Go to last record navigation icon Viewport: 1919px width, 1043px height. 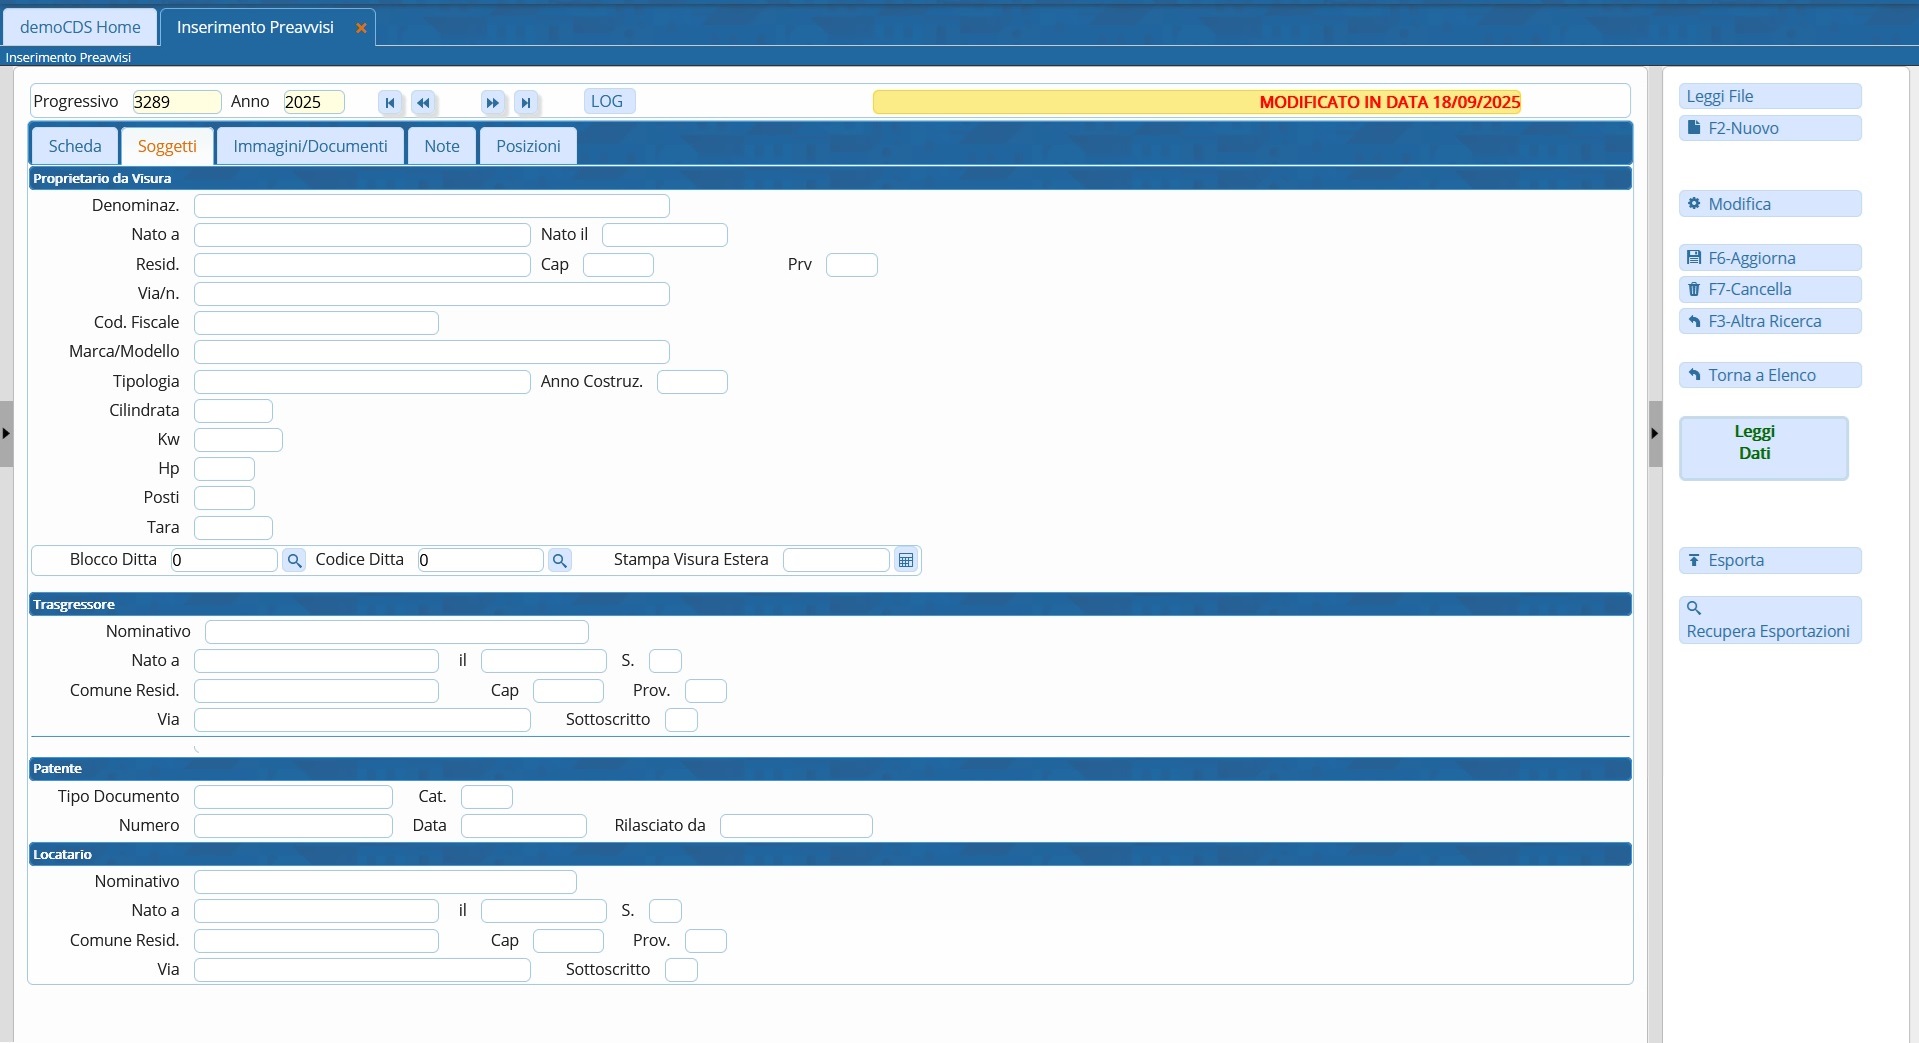(x=526, y=102)
